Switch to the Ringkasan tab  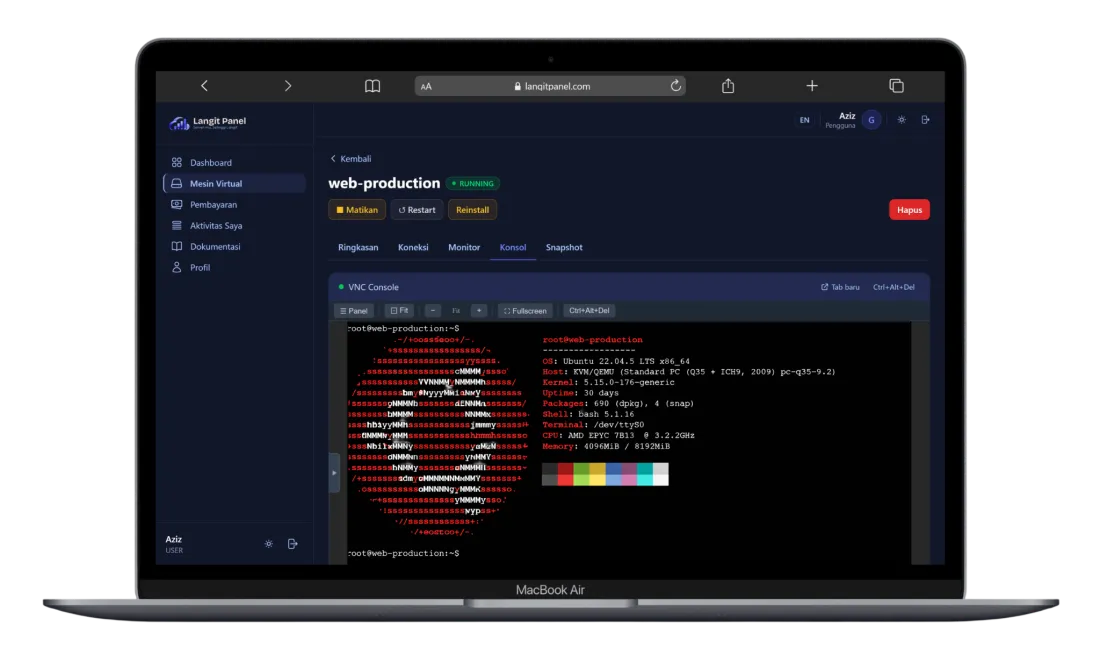pyautogui.click(x=358, y=247)
